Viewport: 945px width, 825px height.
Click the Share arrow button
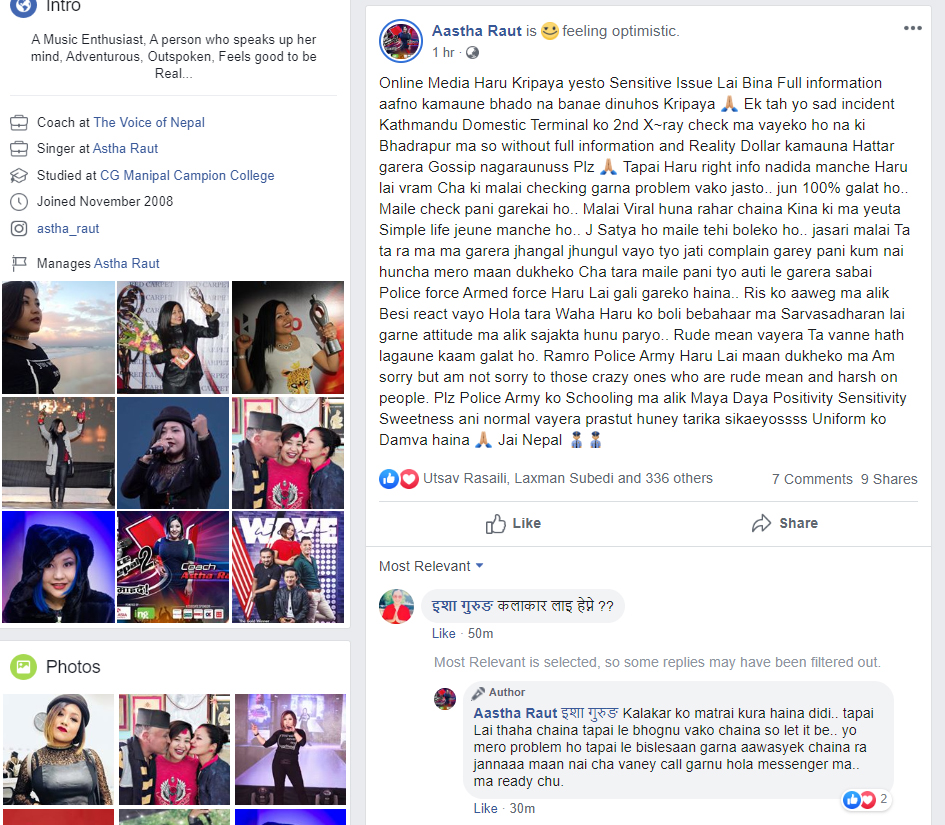pyautogui.click(x=785, y=523)
